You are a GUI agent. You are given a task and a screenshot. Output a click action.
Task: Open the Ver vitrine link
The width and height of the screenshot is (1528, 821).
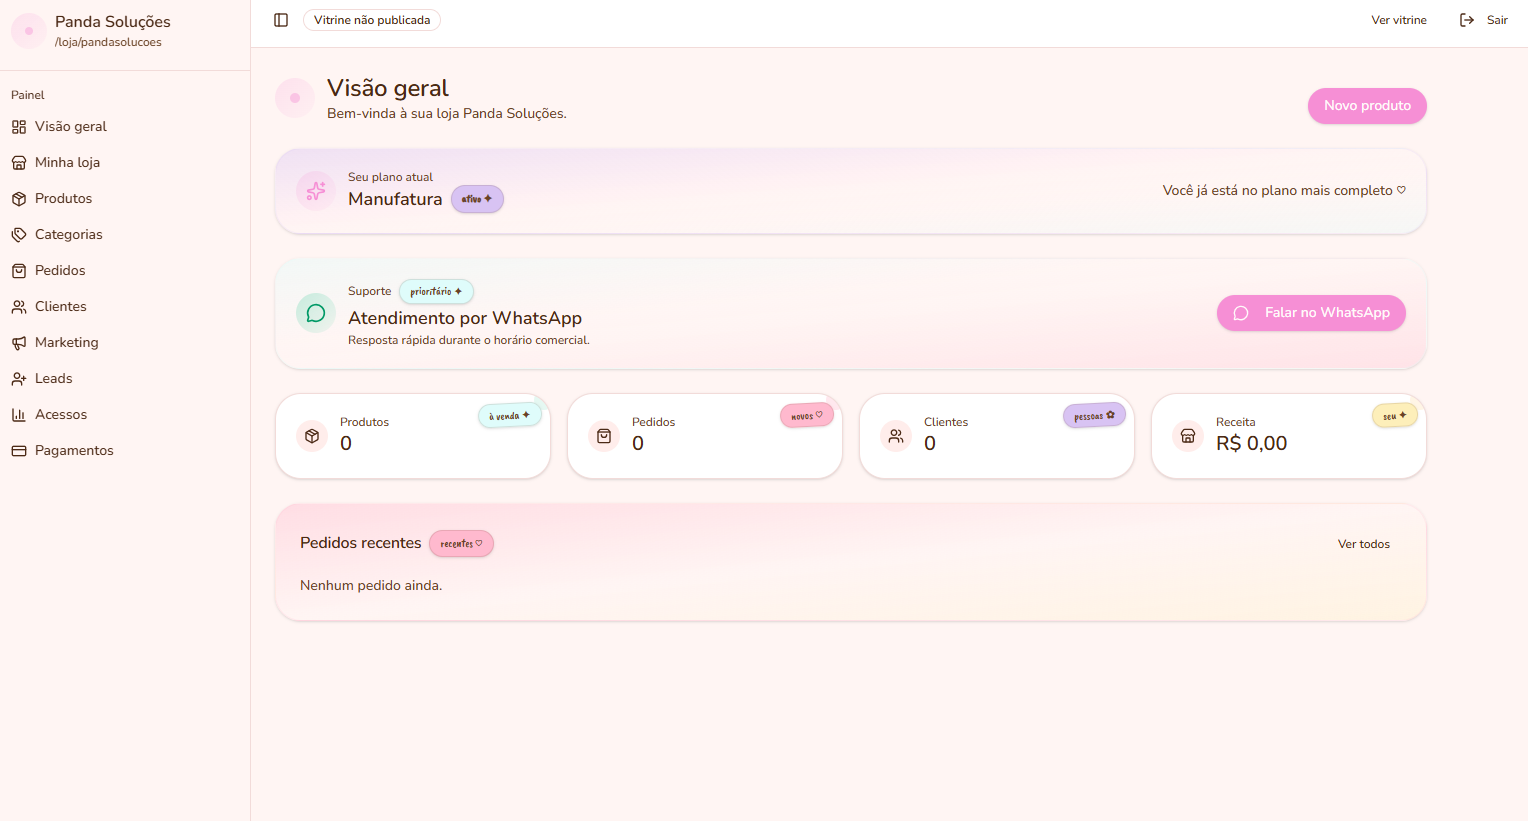click(x=1399, y=20)
